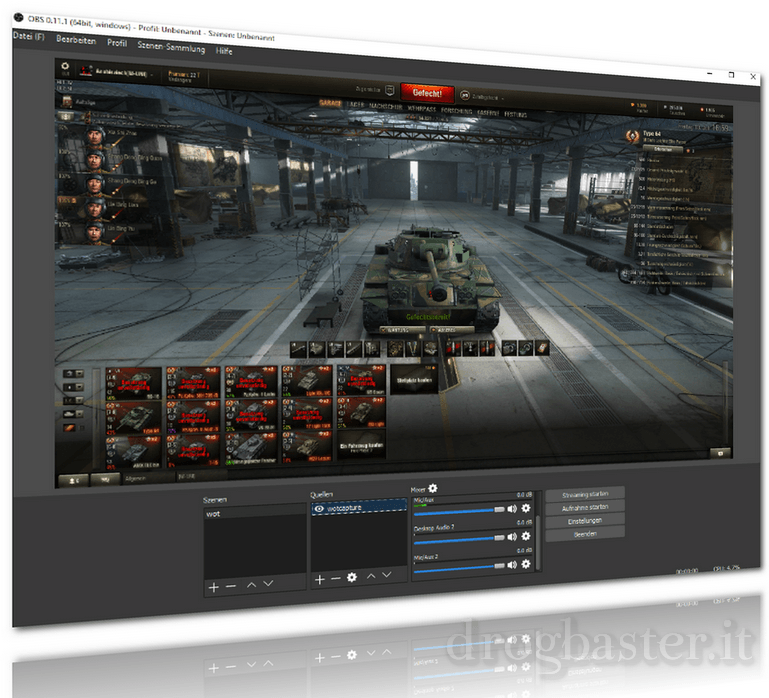The width and height of the screenshot is (769, 698).
Task: Open gear settings for Mic/Aux 2 channel
Action: tap(526, 564)
